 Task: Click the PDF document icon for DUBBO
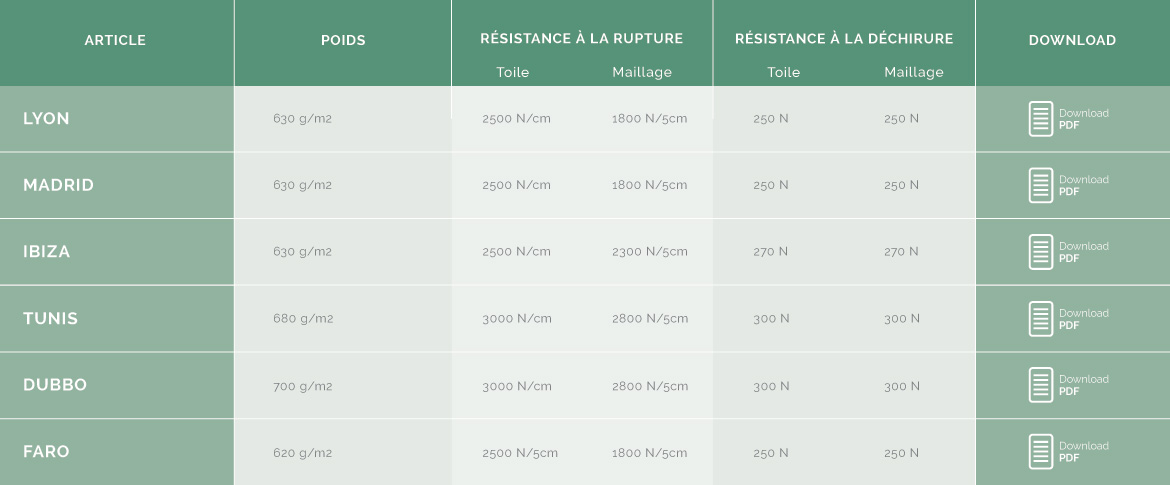pyautogui.click(x=1041, y=385)
